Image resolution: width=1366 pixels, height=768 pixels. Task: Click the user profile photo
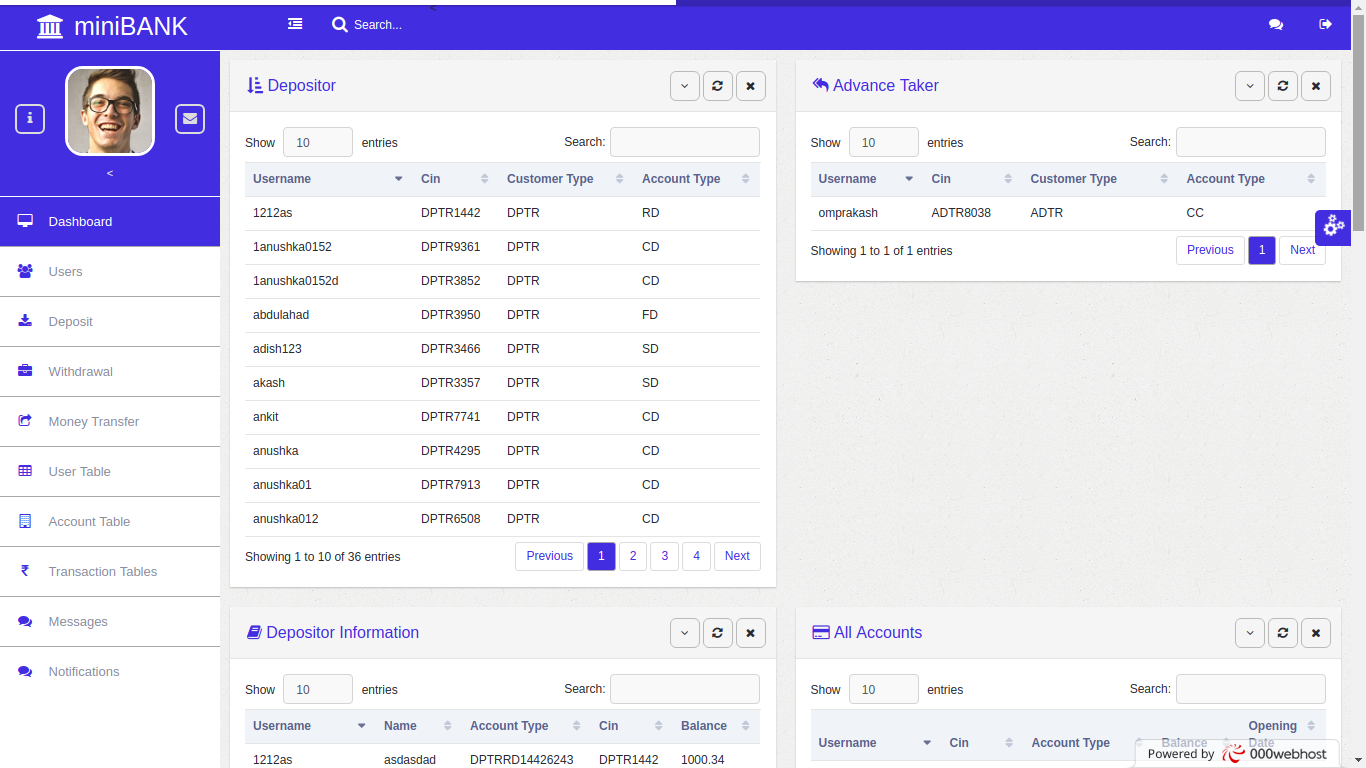click(110, 111)
